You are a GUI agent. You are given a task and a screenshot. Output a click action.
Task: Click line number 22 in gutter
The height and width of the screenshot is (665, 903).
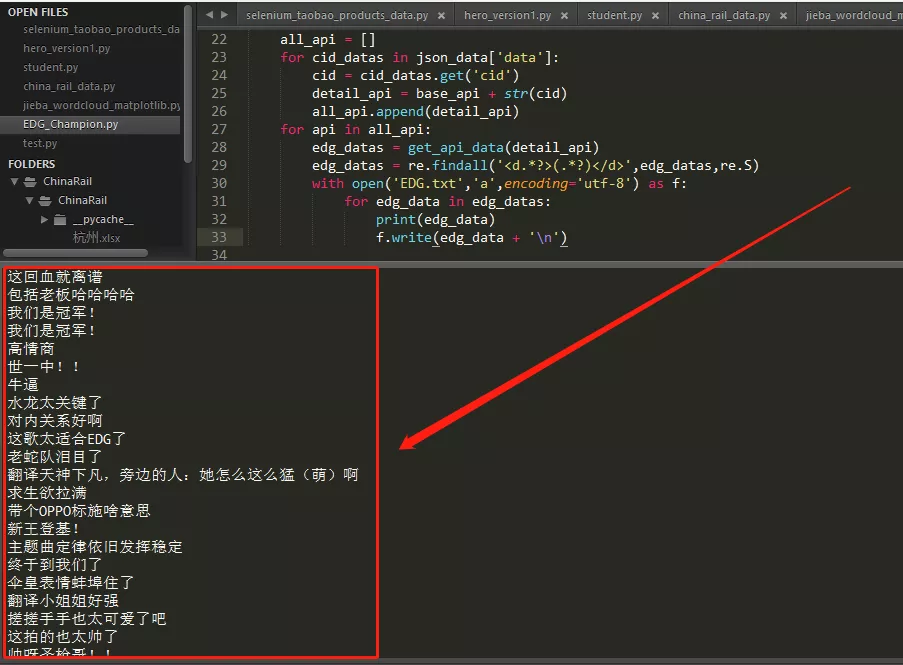[219, 39]
